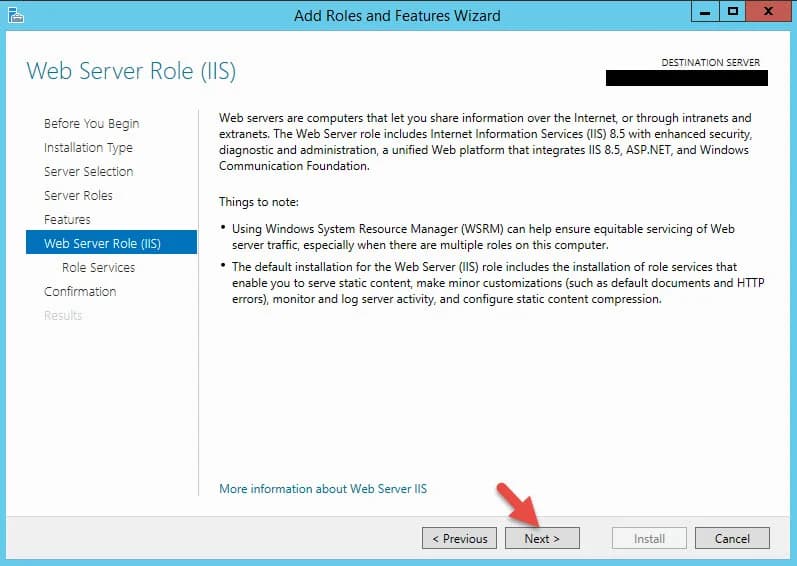Click the 'Add Roles and Features Wizard' title

click(x=397, y=15)
